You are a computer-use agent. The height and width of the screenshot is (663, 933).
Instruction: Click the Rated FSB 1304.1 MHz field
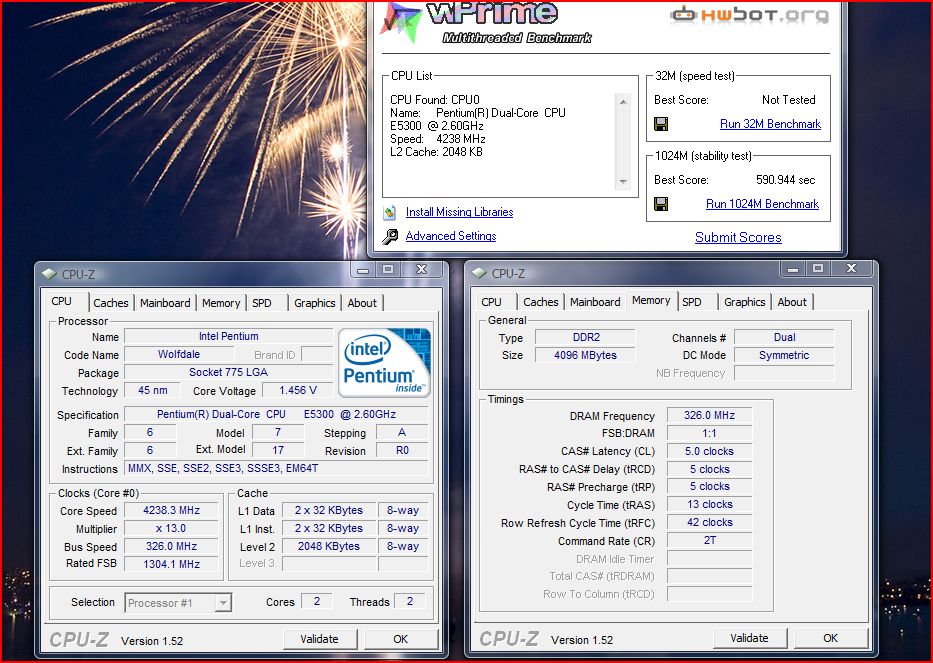pos(171,564)
